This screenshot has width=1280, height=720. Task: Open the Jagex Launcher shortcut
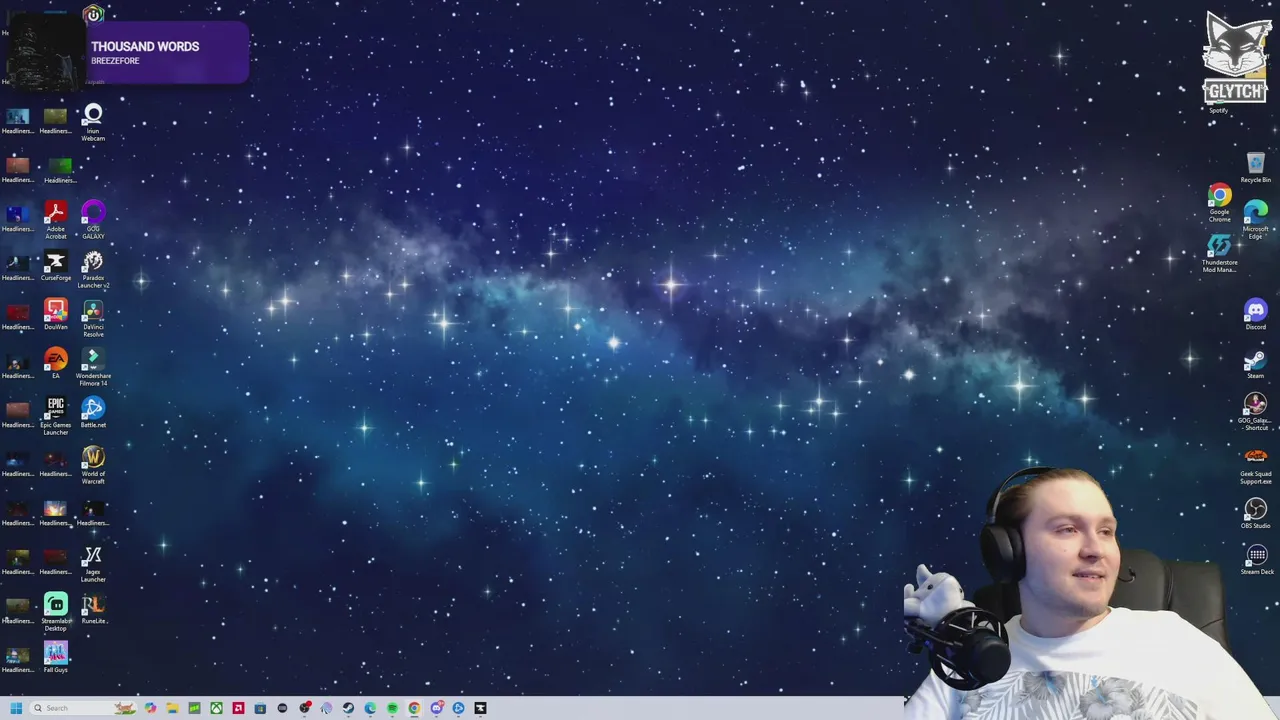coord(93,564)
